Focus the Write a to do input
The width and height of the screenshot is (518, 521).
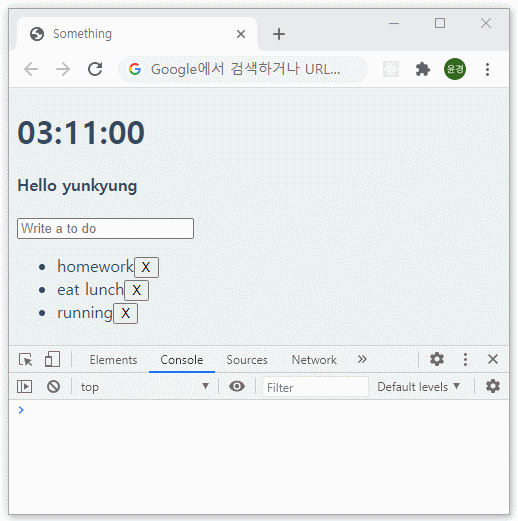[x=105, y=229]
